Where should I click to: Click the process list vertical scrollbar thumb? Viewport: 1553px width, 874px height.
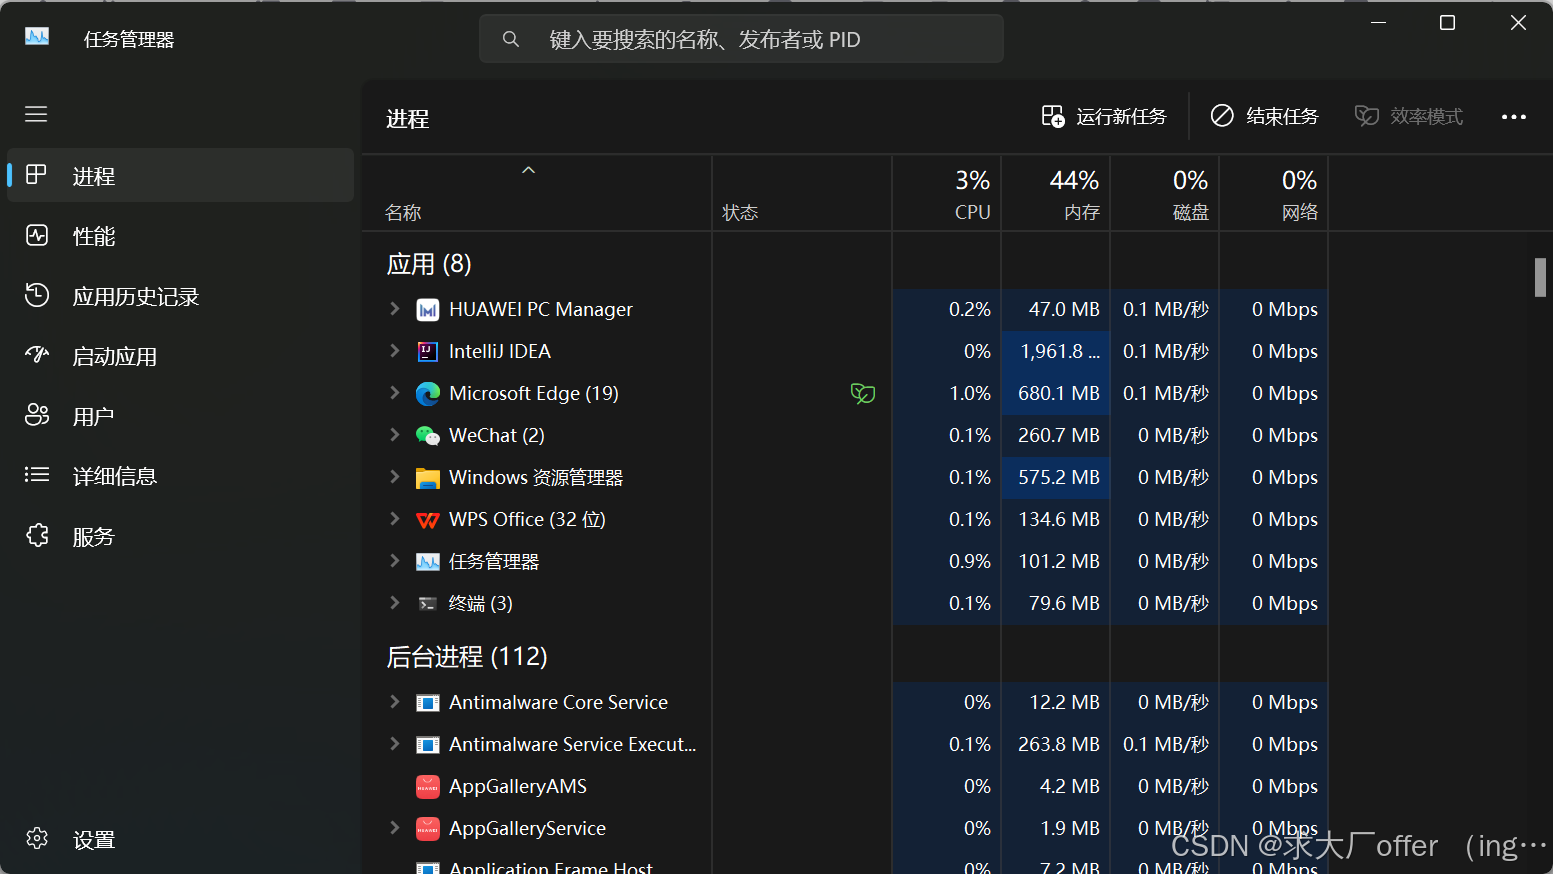[x=1540, y=278]
